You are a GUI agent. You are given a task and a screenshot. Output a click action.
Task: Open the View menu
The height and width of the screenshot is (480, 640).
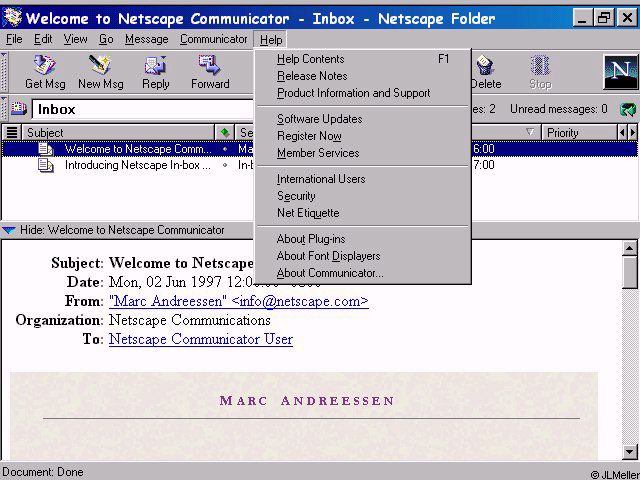(x=75, y=39)
